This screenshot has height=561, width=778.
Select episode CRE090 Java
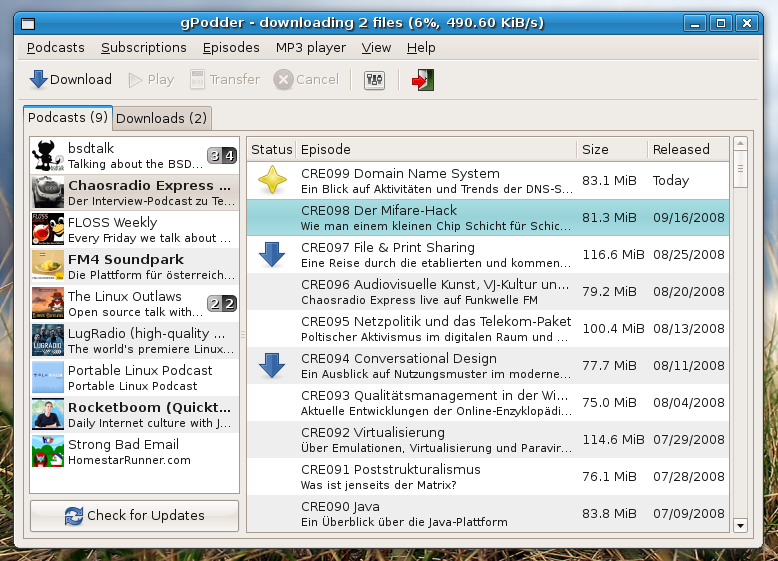pyautogui.click(x=488, y=513)
